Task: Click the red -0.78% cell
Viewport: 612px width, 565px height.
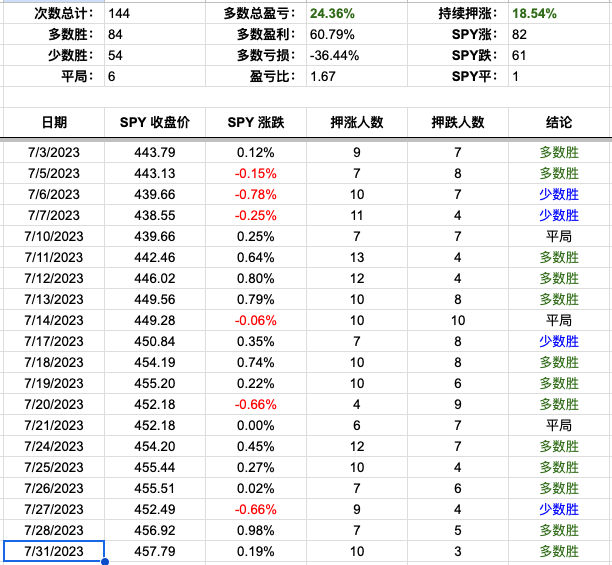Action: (256, 194)
